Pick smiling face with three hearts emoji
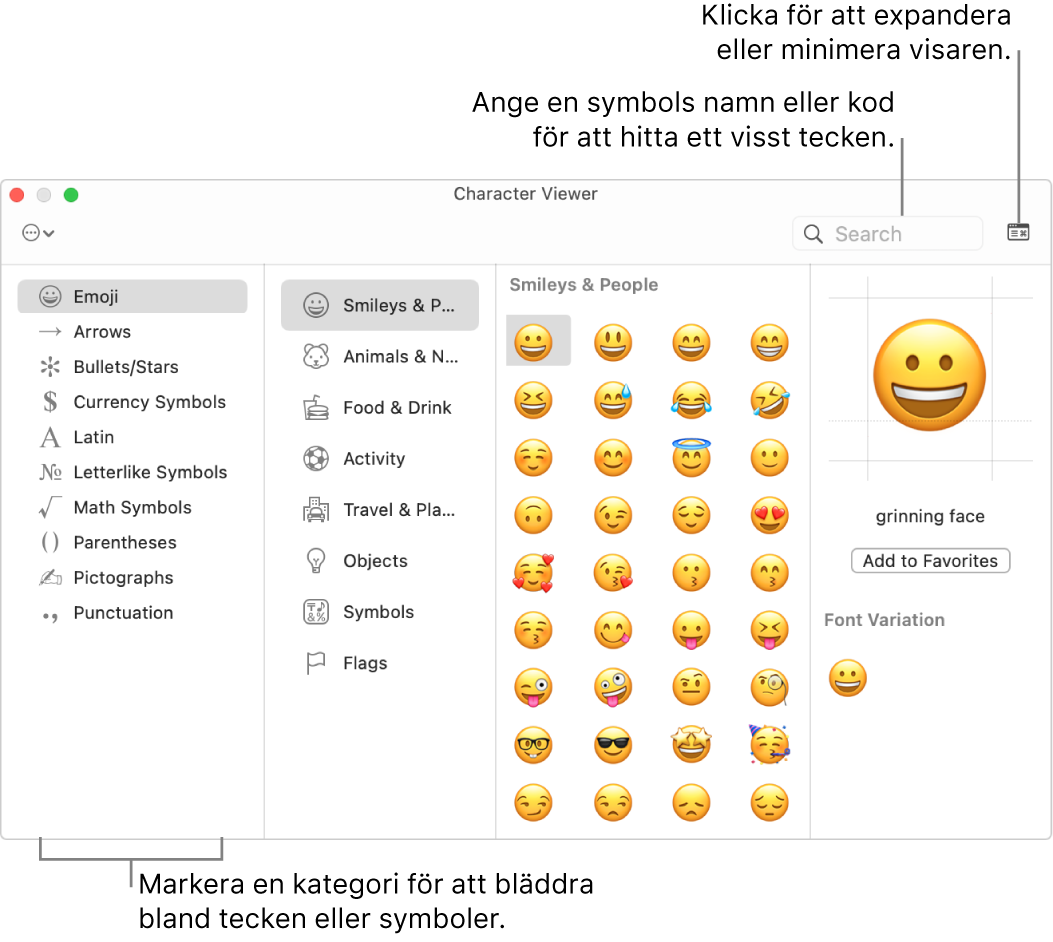This screenshot has width=1053, height=942. click(533, 573)
